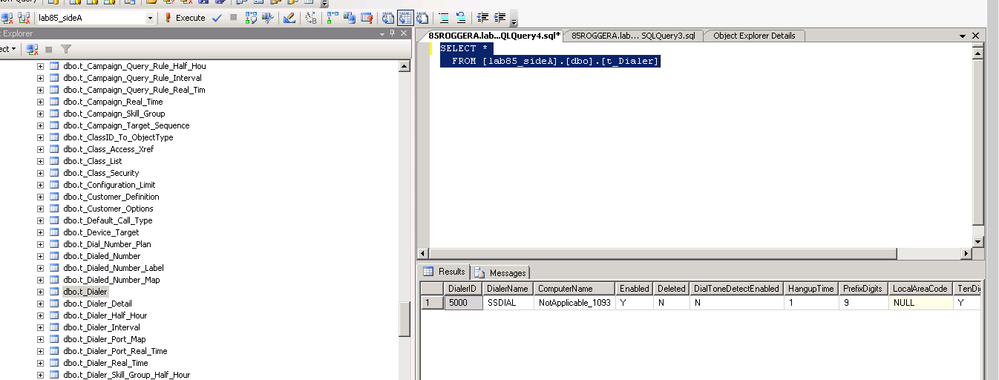Expand the dbo.t_Dialer table node
Viewport: 999px width, 380px height.
[x=41, y=291]
